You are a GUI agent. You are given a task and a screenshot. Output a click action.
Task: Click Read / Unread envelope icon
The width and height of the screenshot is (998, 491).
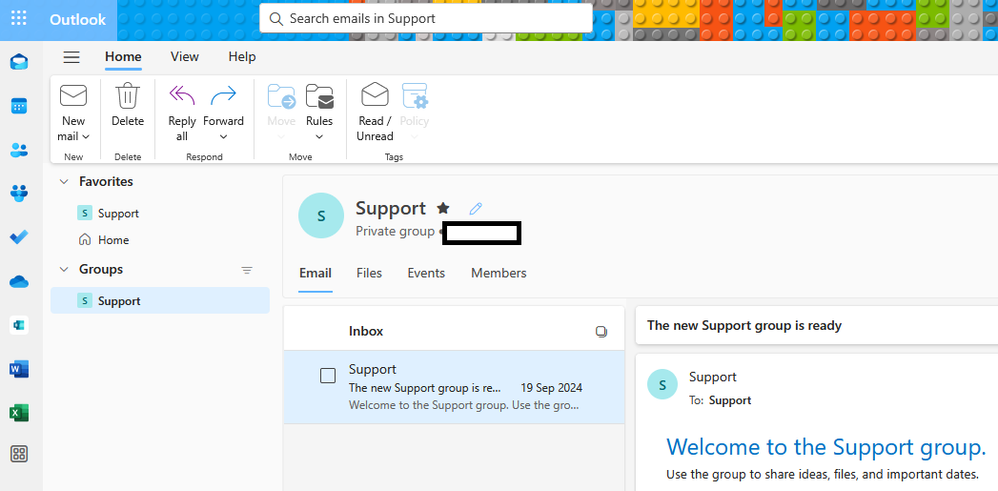[x=375, y=95]
